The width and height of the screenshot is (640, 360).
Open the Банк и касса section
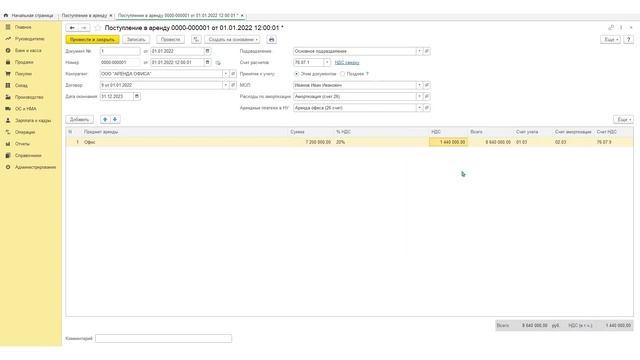coord(28,50)
